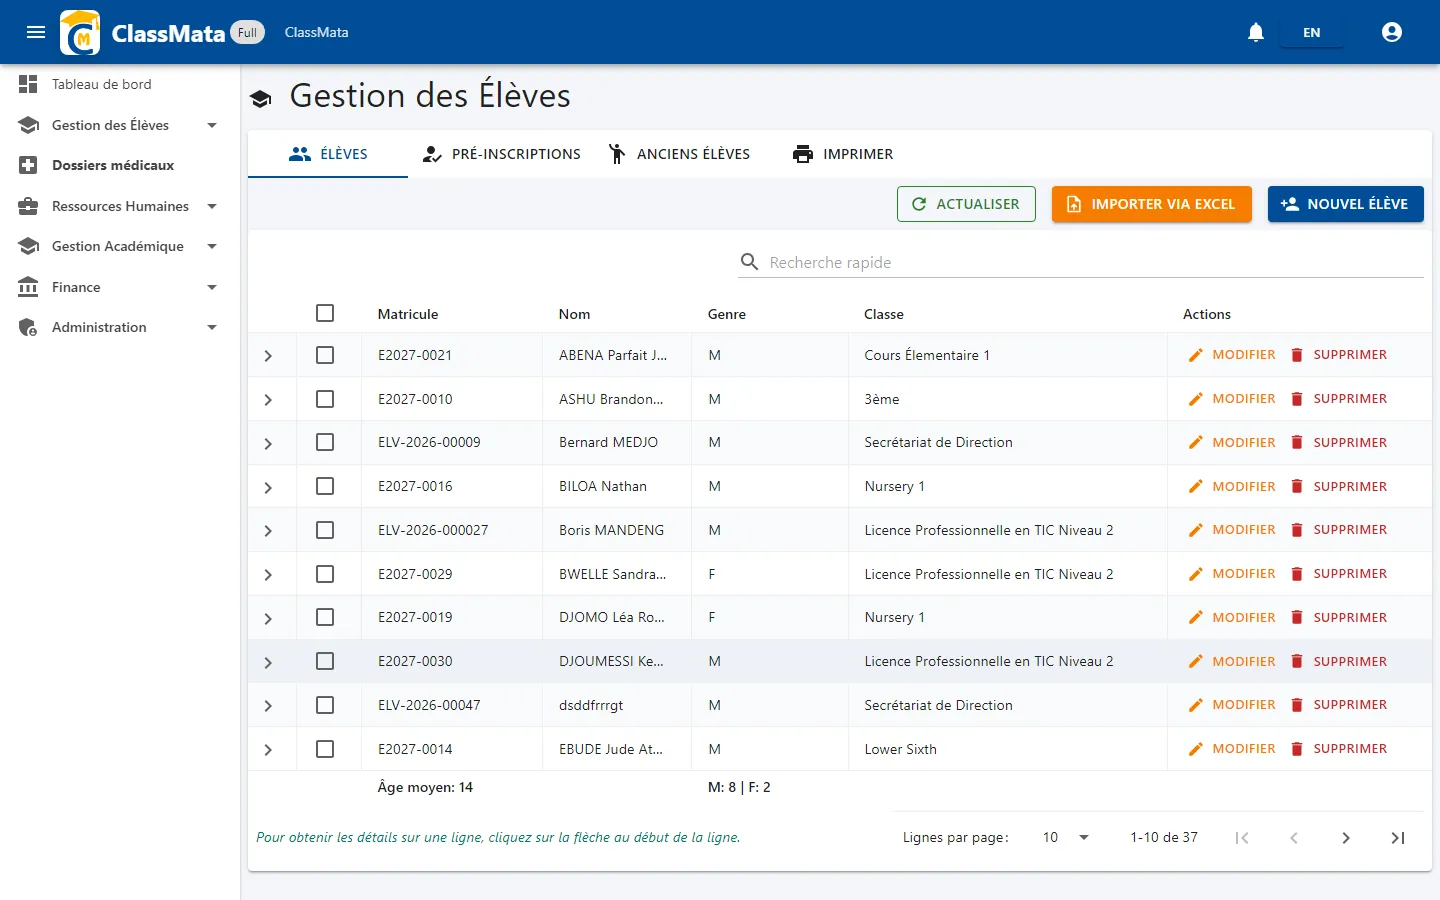Click the ACTUALISER refresh button
This screenshot has width=1440, height=900.
(966, 204)
